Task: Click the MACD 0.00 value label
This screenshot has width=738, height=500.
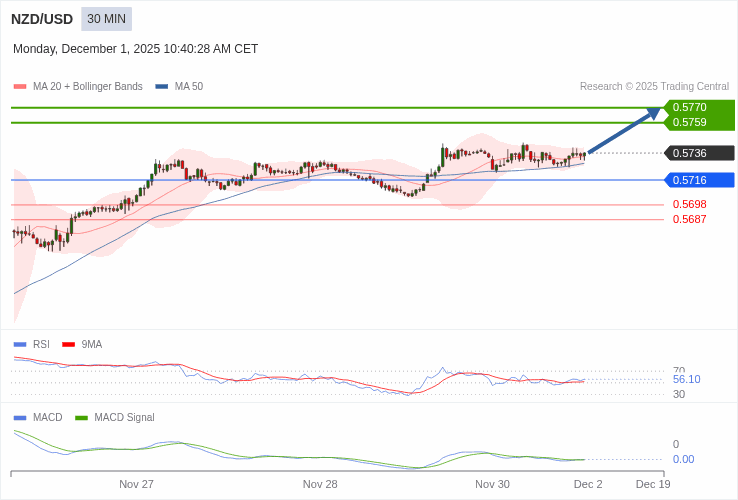Action: (683, 460)
